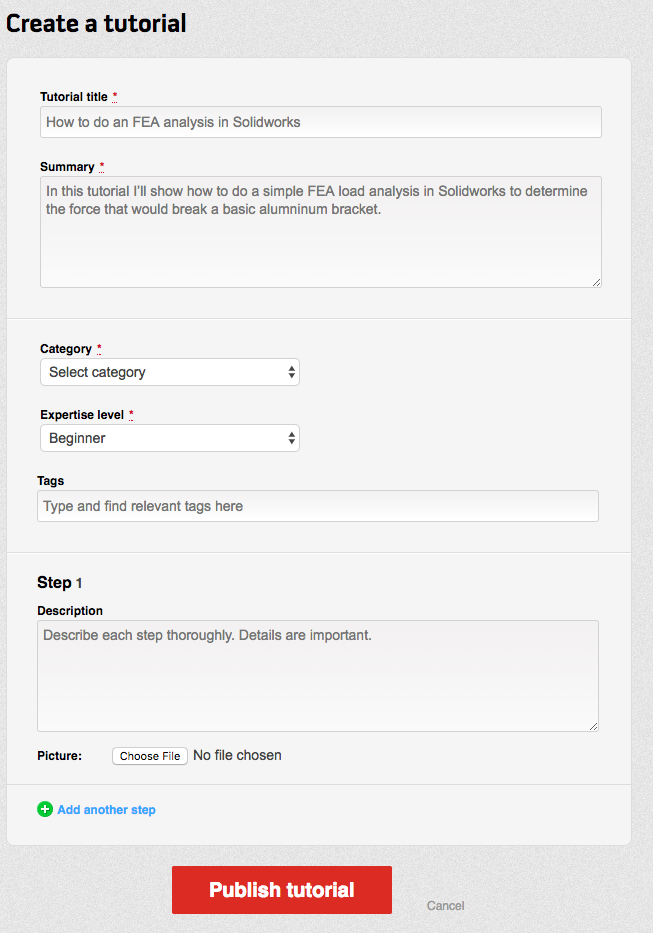
Task: Click the No file chosen text
Action: [x=237, y=755]
